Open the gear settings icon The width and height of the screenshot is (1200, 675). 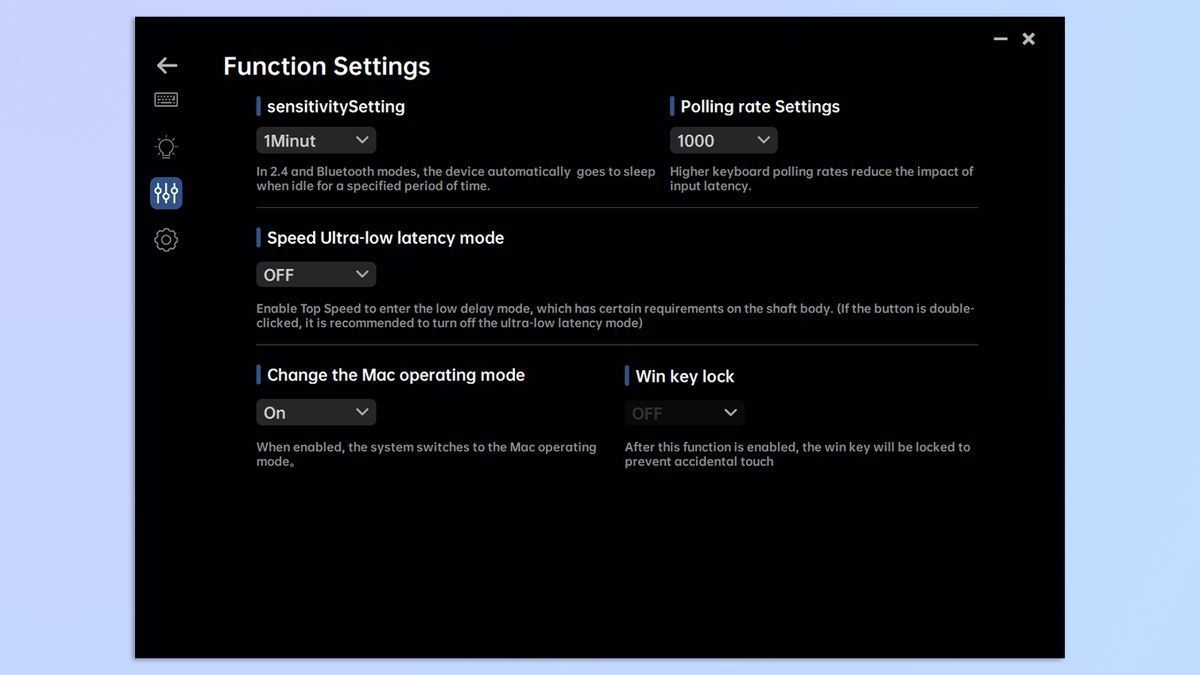[166, 240]
